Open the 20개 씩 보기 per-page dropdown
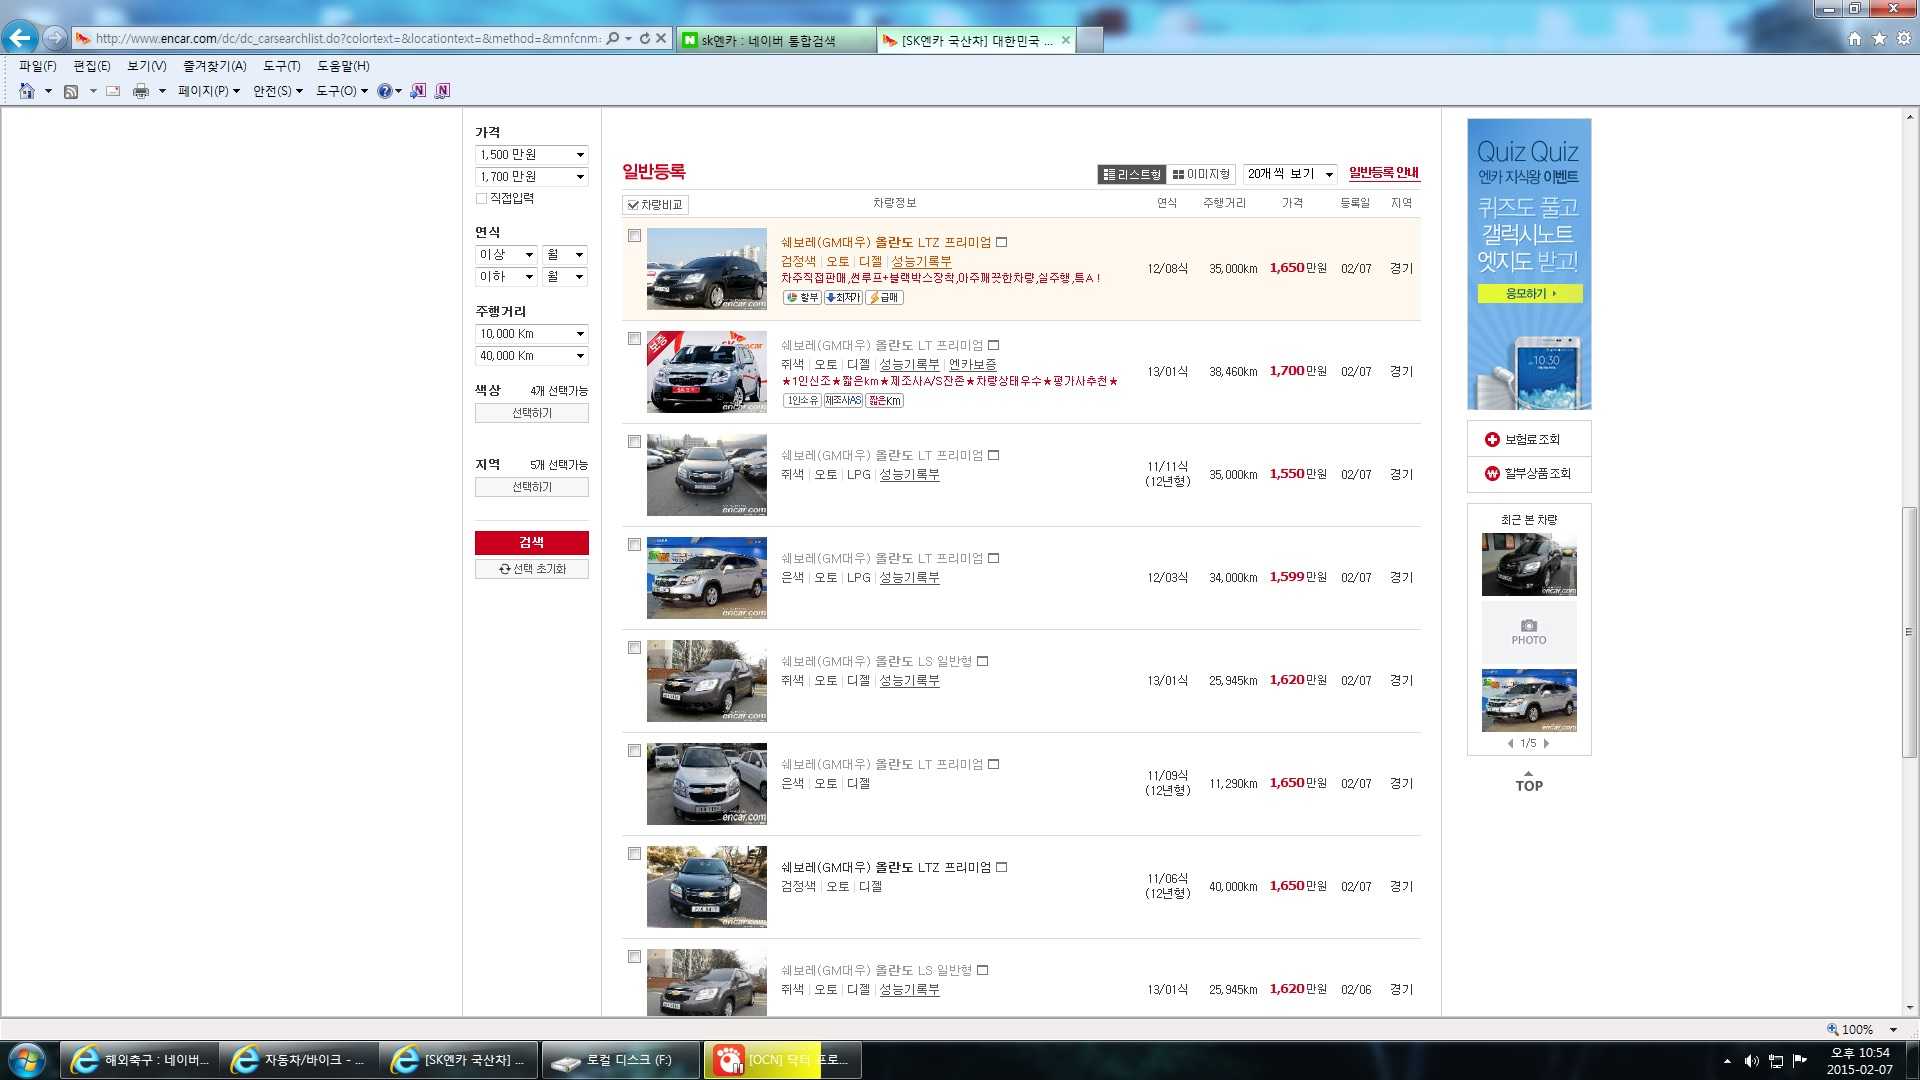Viewport: 1920px width, 1080px height. 1290,174
